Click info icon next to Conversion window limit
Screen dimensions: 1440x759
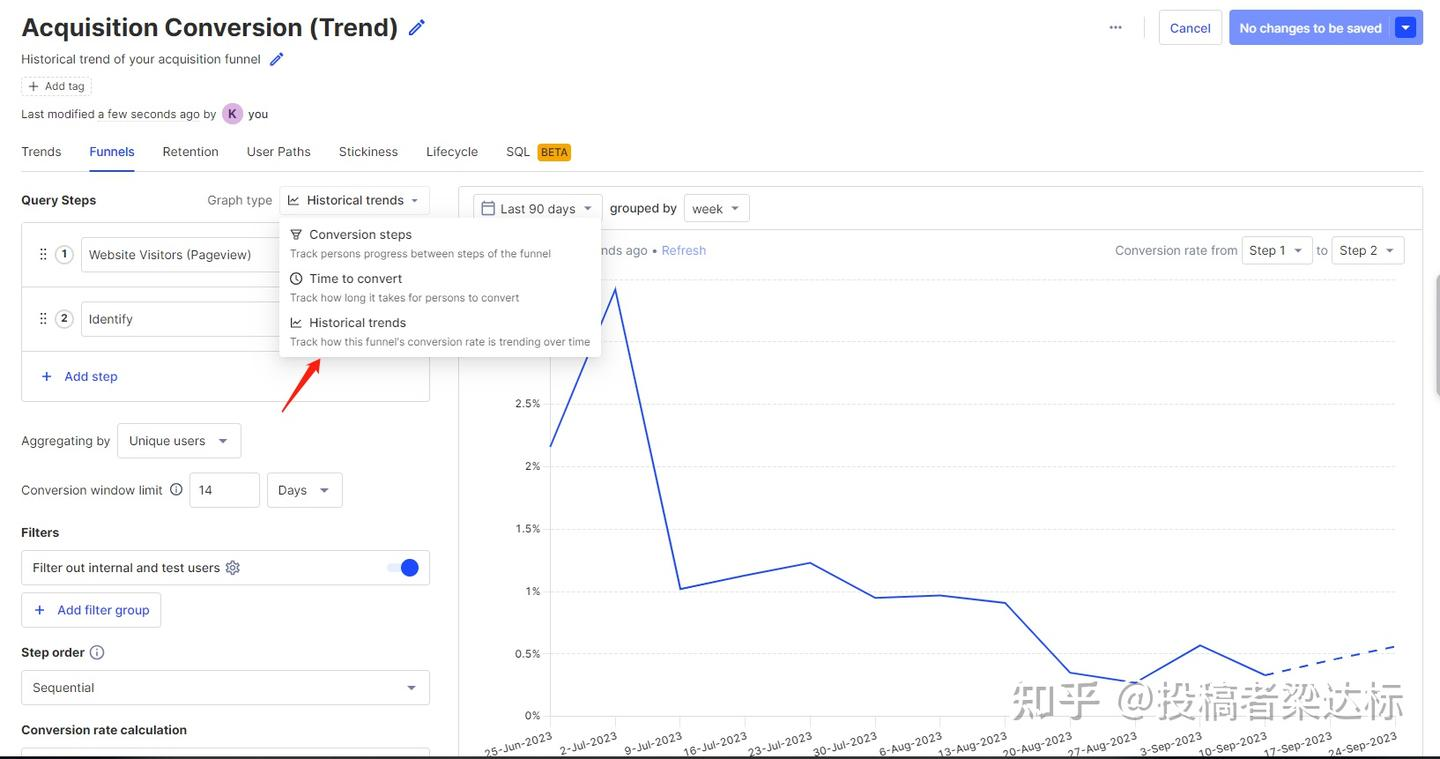point(176,490)
